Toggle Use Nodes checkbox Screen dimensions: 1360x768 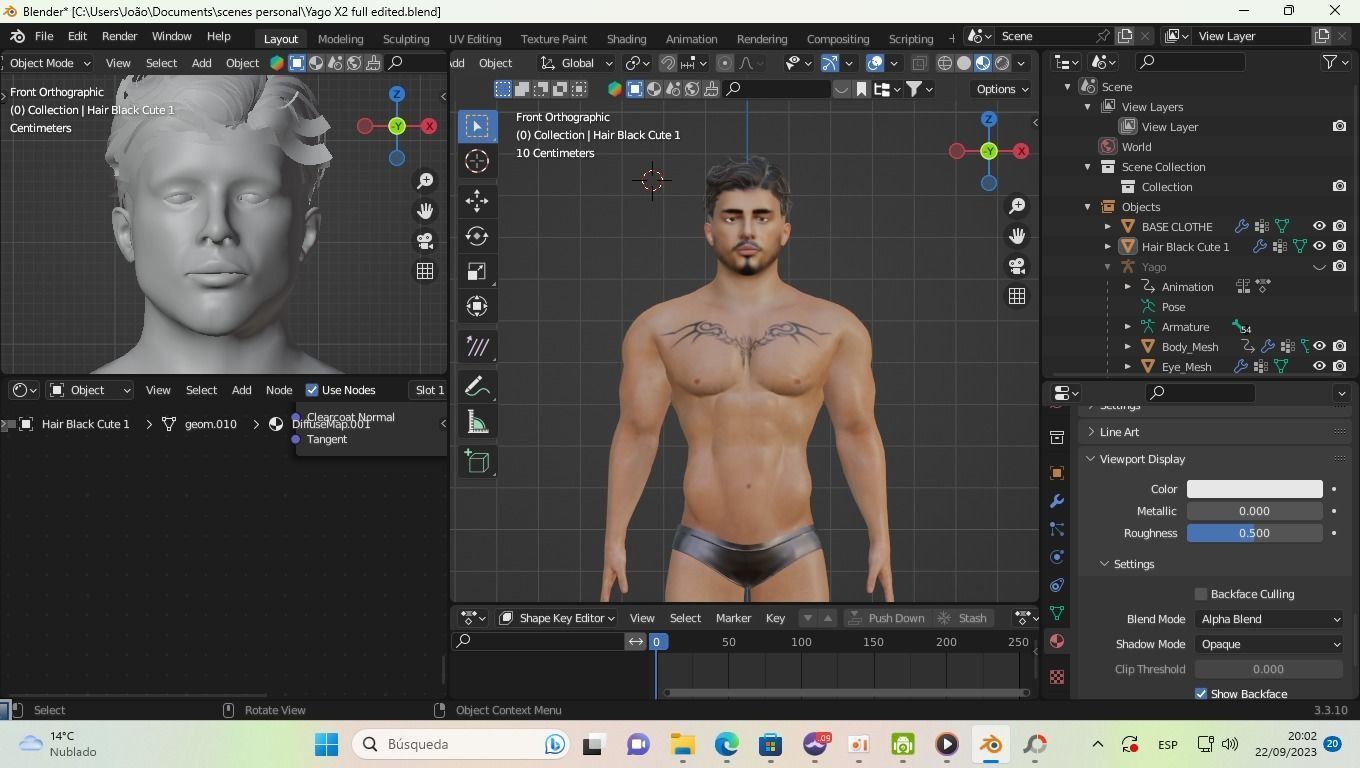coord(312,390)
